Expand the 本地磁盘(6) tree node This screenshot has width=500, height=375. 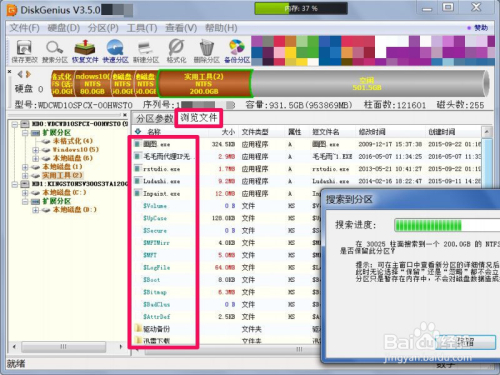pyautogui.click(x=36, y=158)
